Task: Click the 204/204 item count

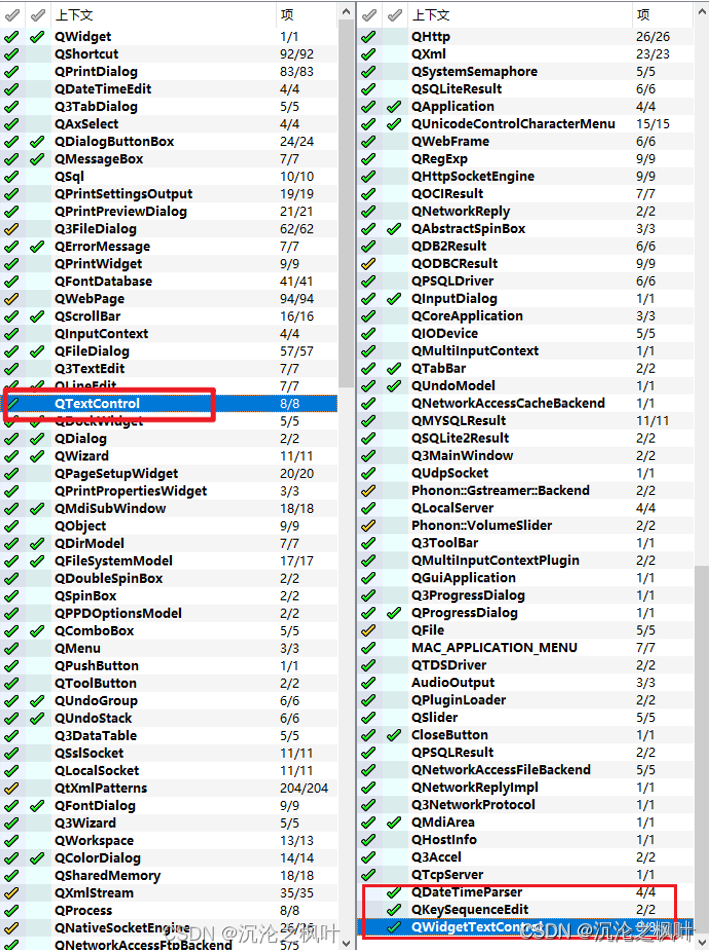Action: point(304,788)
